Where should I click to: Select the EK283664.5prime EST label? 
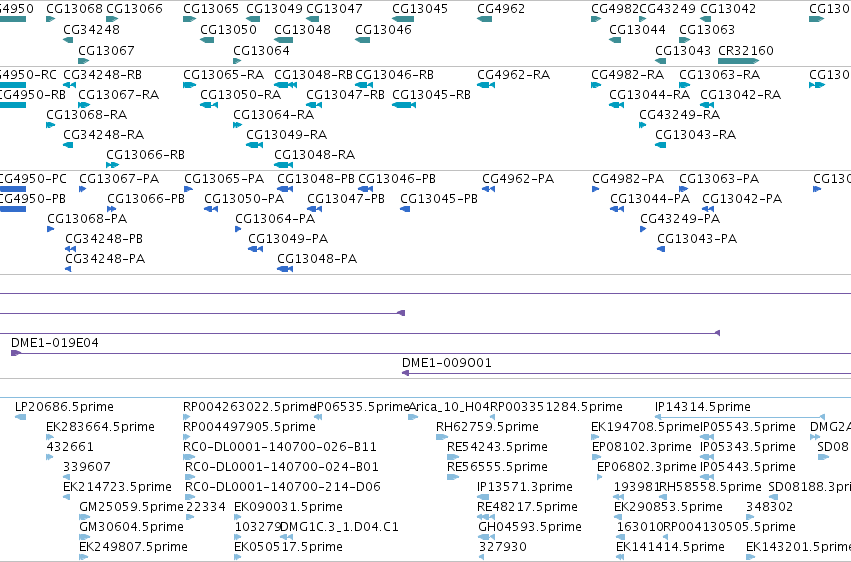tap(100, 427)
